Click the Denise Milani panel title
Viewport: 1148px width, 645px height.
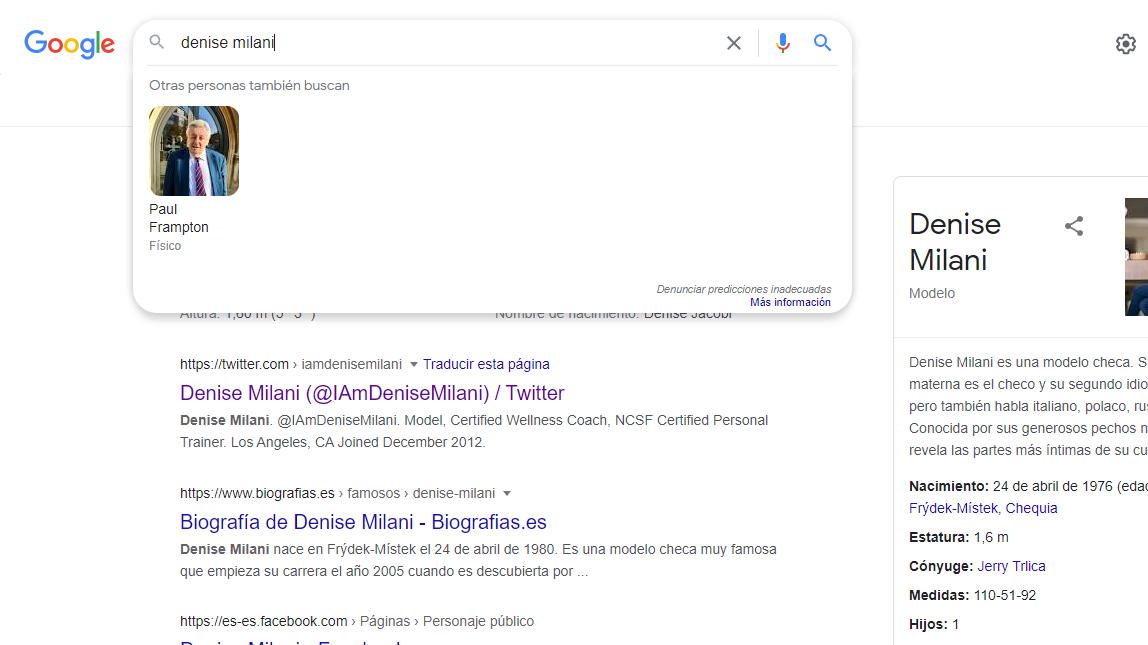pos(955,242)
